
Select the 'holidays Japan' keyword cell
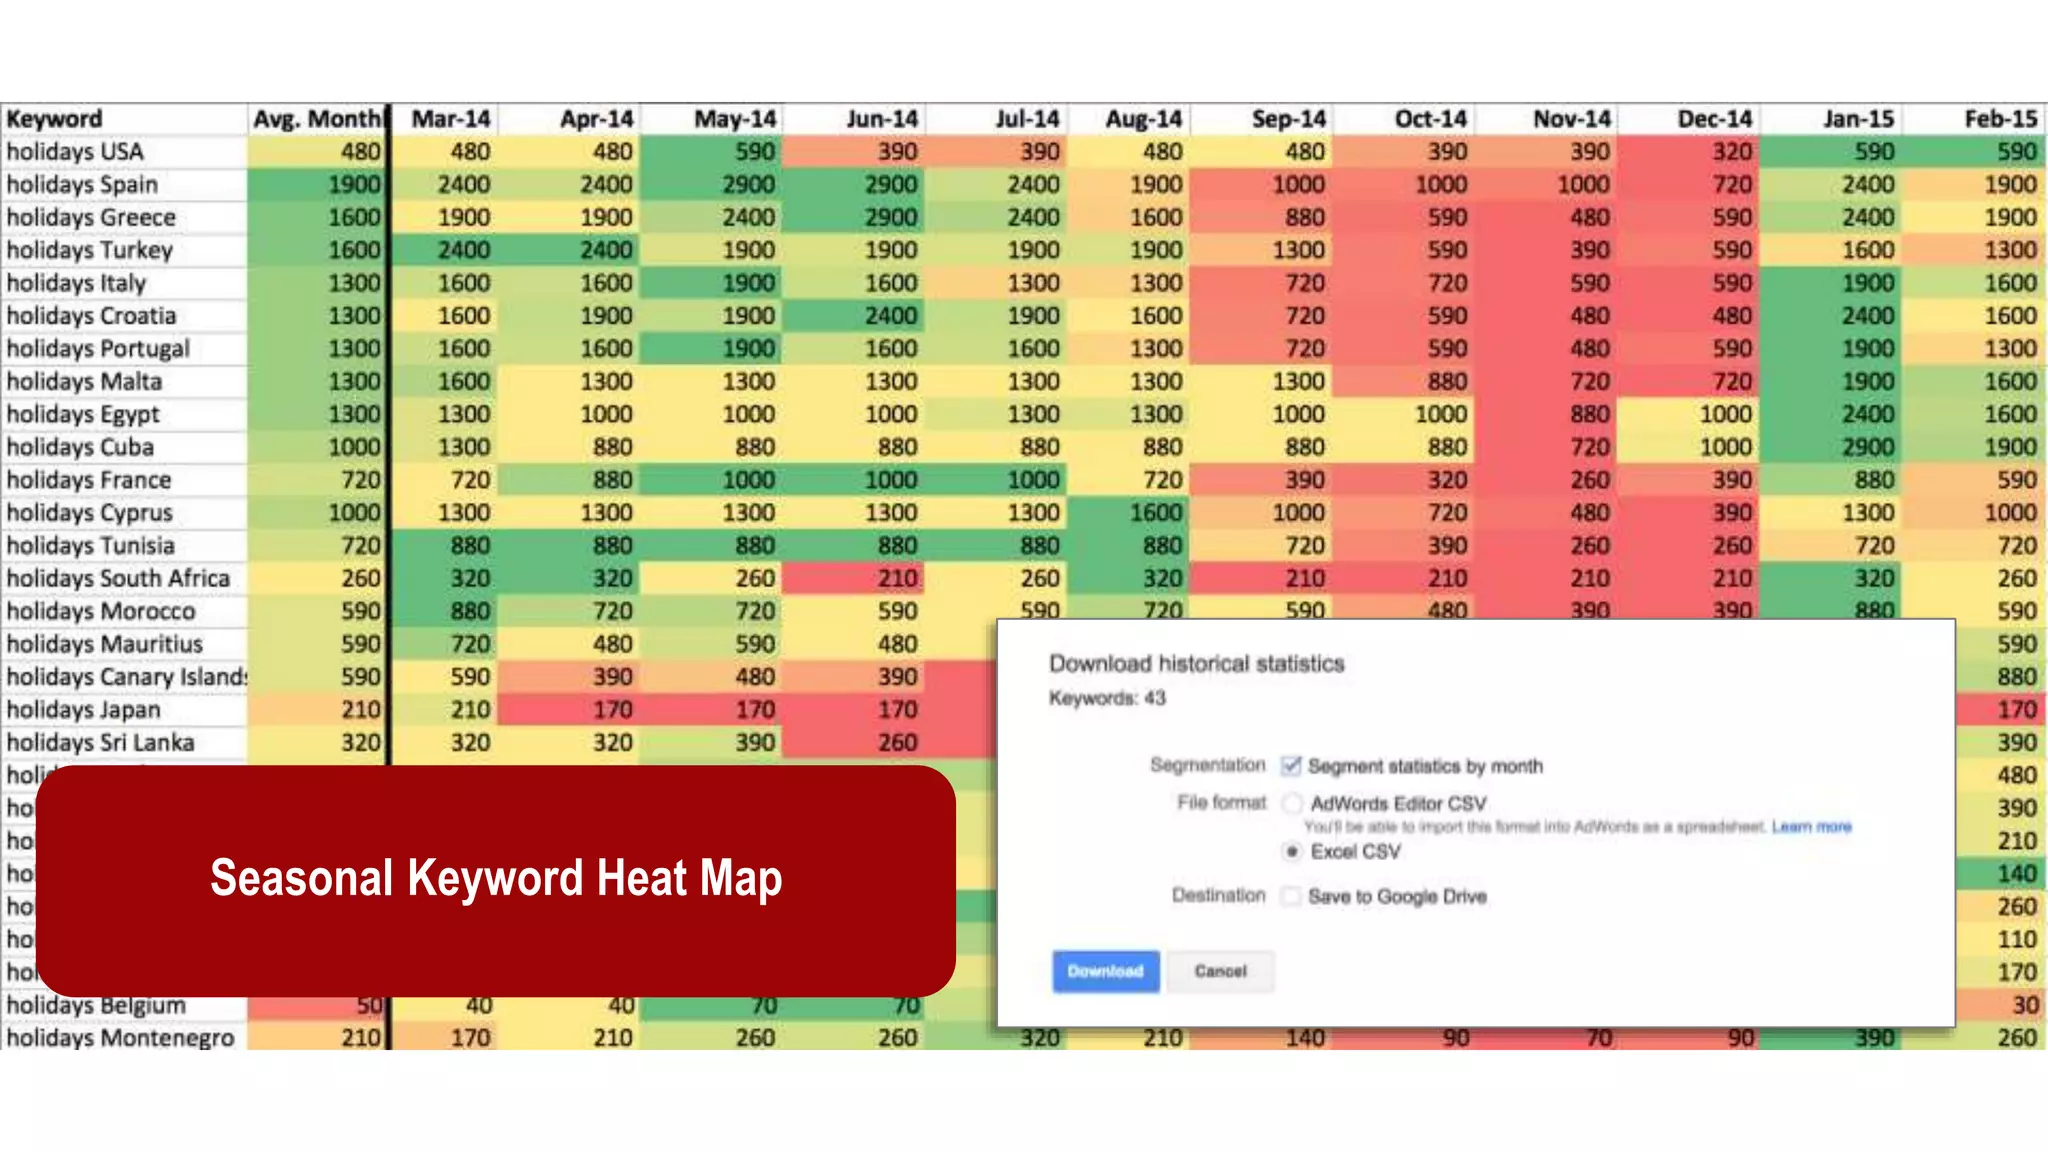pyautogui.click(x=124, y=710)
